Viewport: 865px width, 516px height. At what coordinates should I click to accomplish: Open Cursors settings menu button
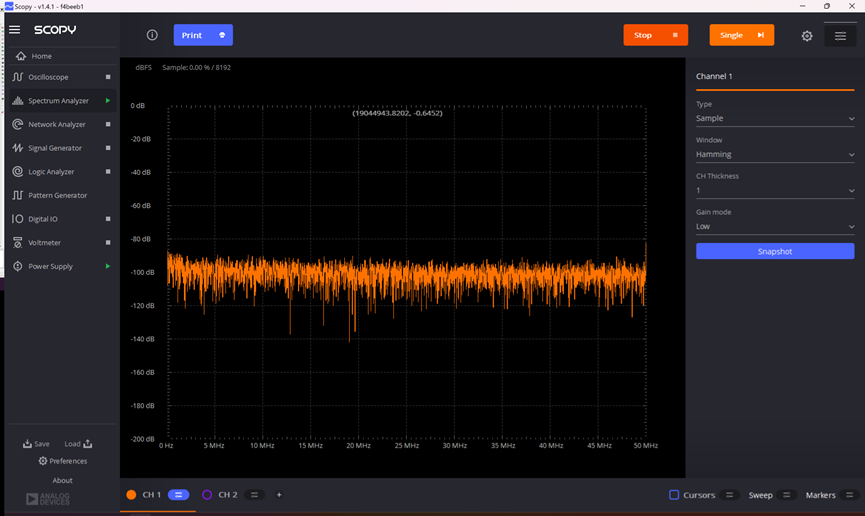pyautogui.click(x=729, y=495)
